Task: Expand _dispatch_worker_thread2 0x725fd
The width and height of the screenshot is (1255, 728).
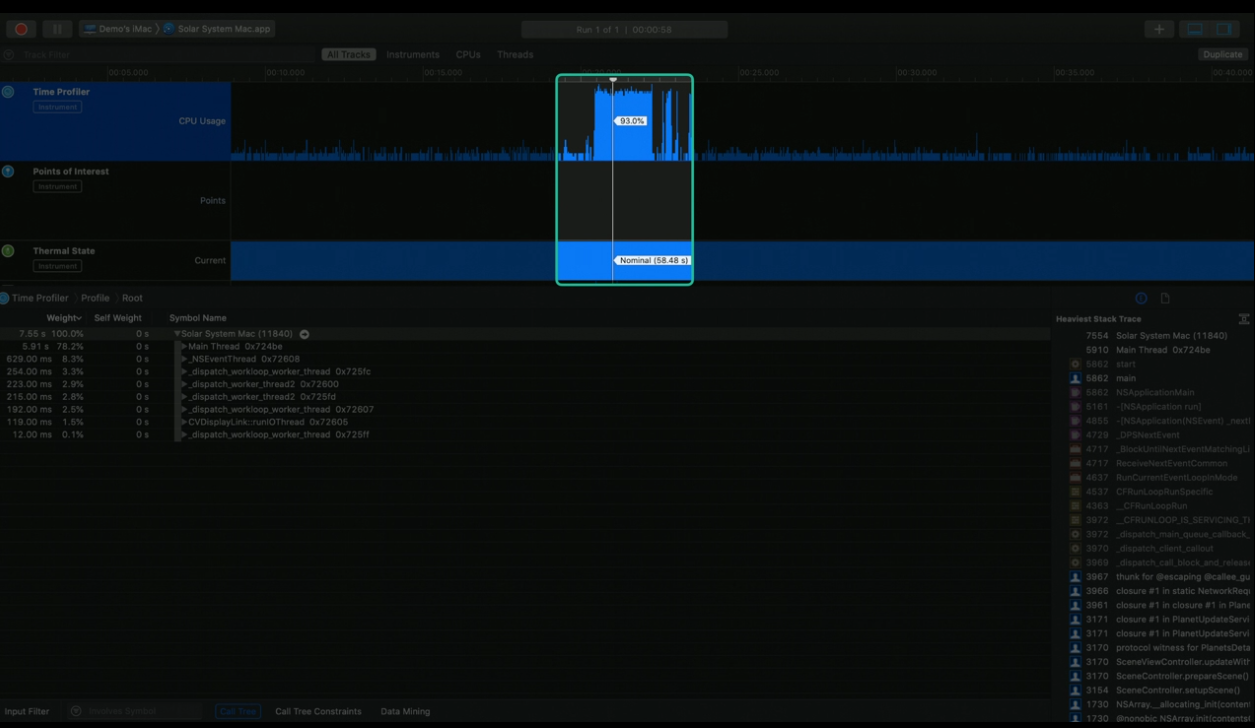Action: tap(184, 397)
